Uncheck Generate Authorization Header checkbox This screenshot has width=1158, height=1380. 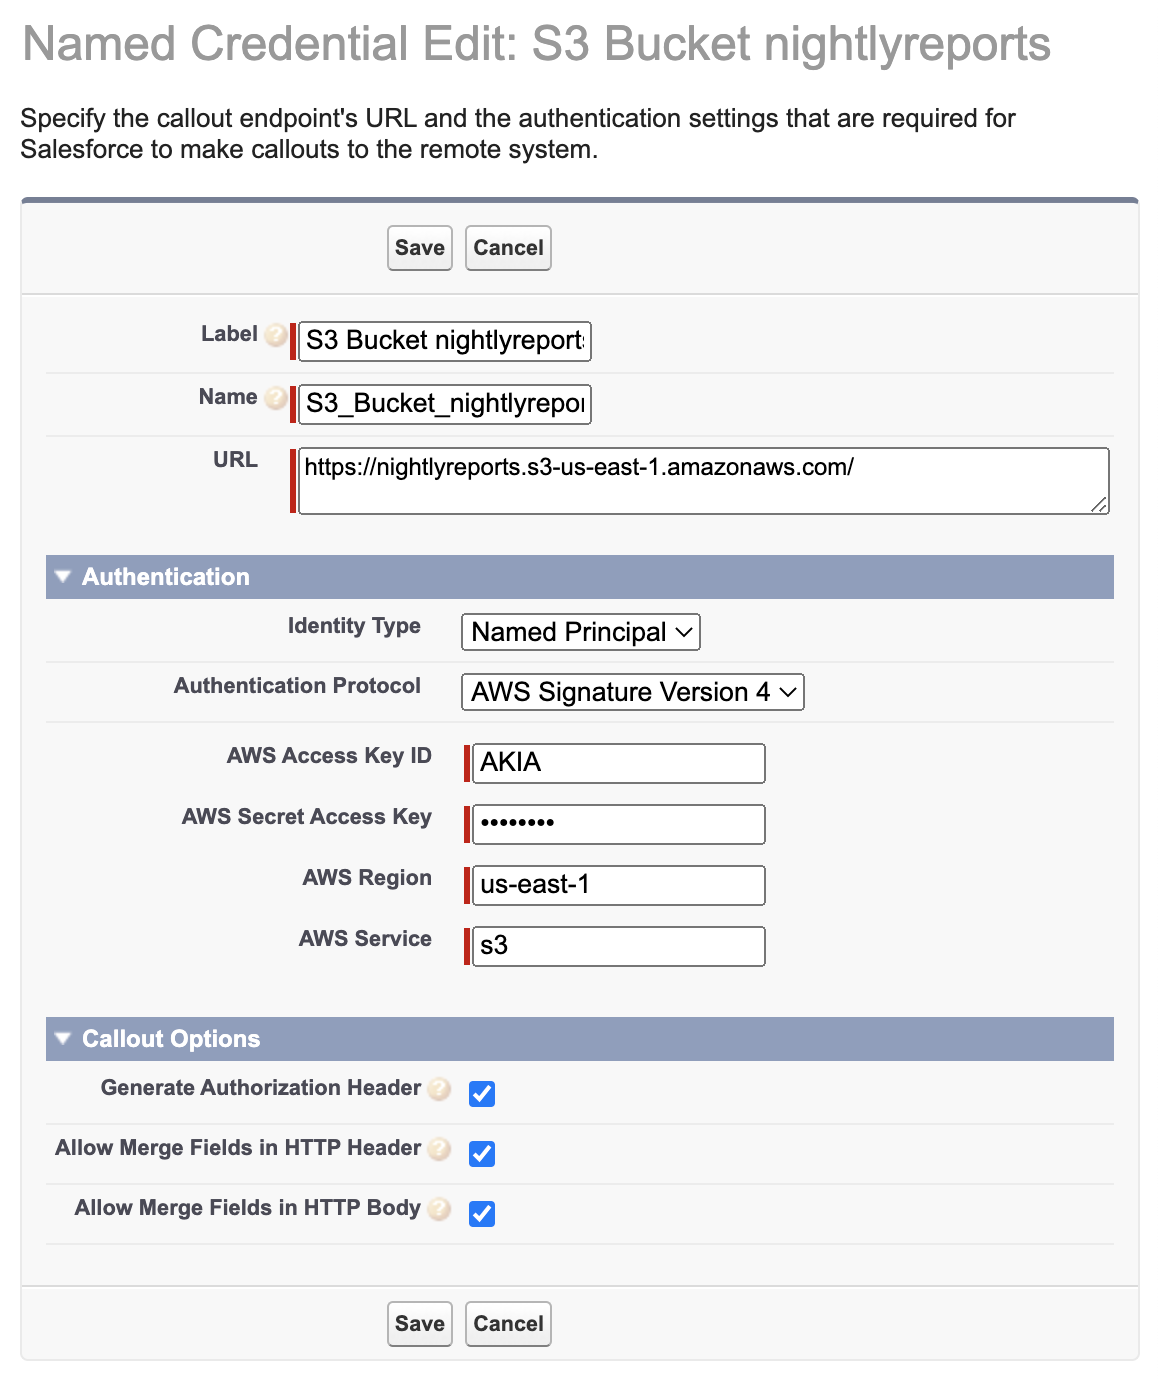pos(482,1093)
